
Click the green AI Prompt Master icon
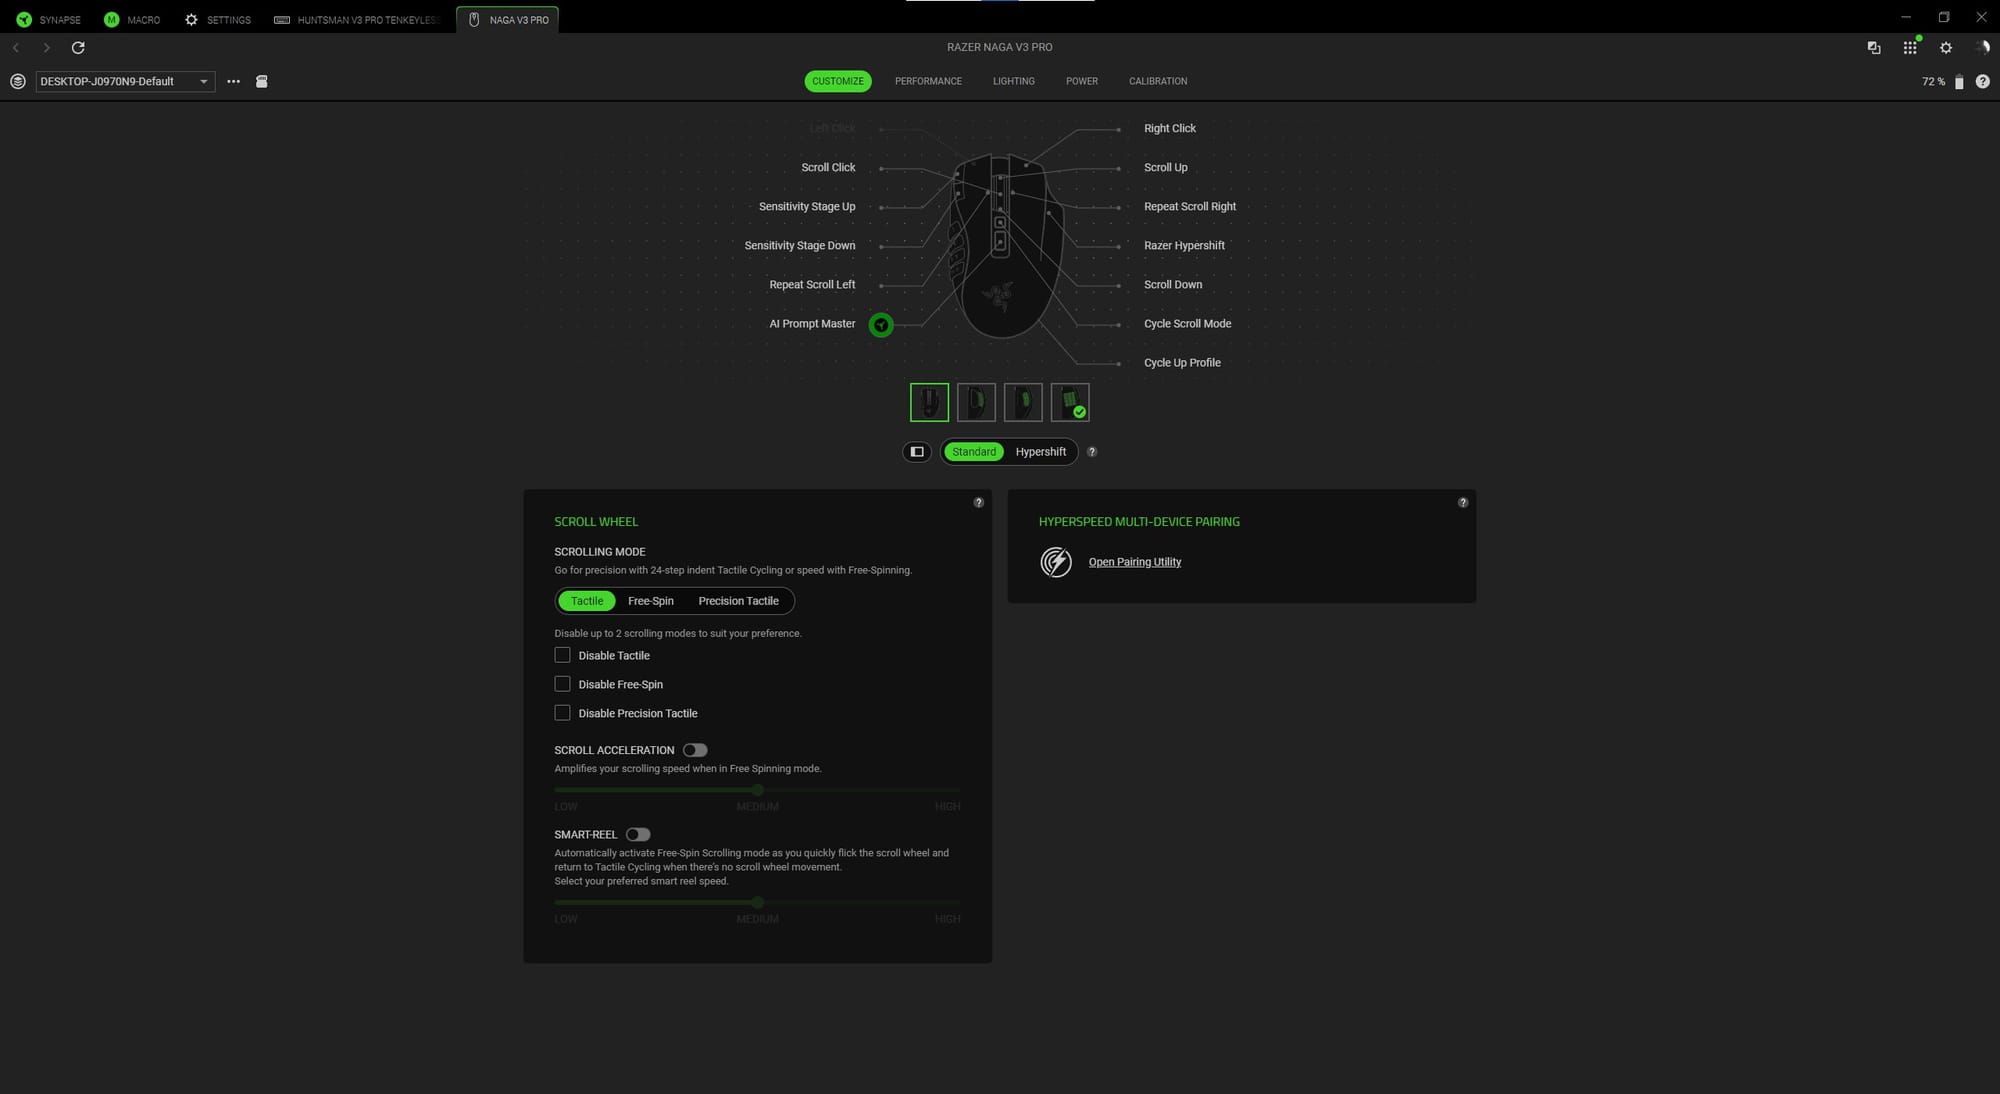click(x=881, y=325)
